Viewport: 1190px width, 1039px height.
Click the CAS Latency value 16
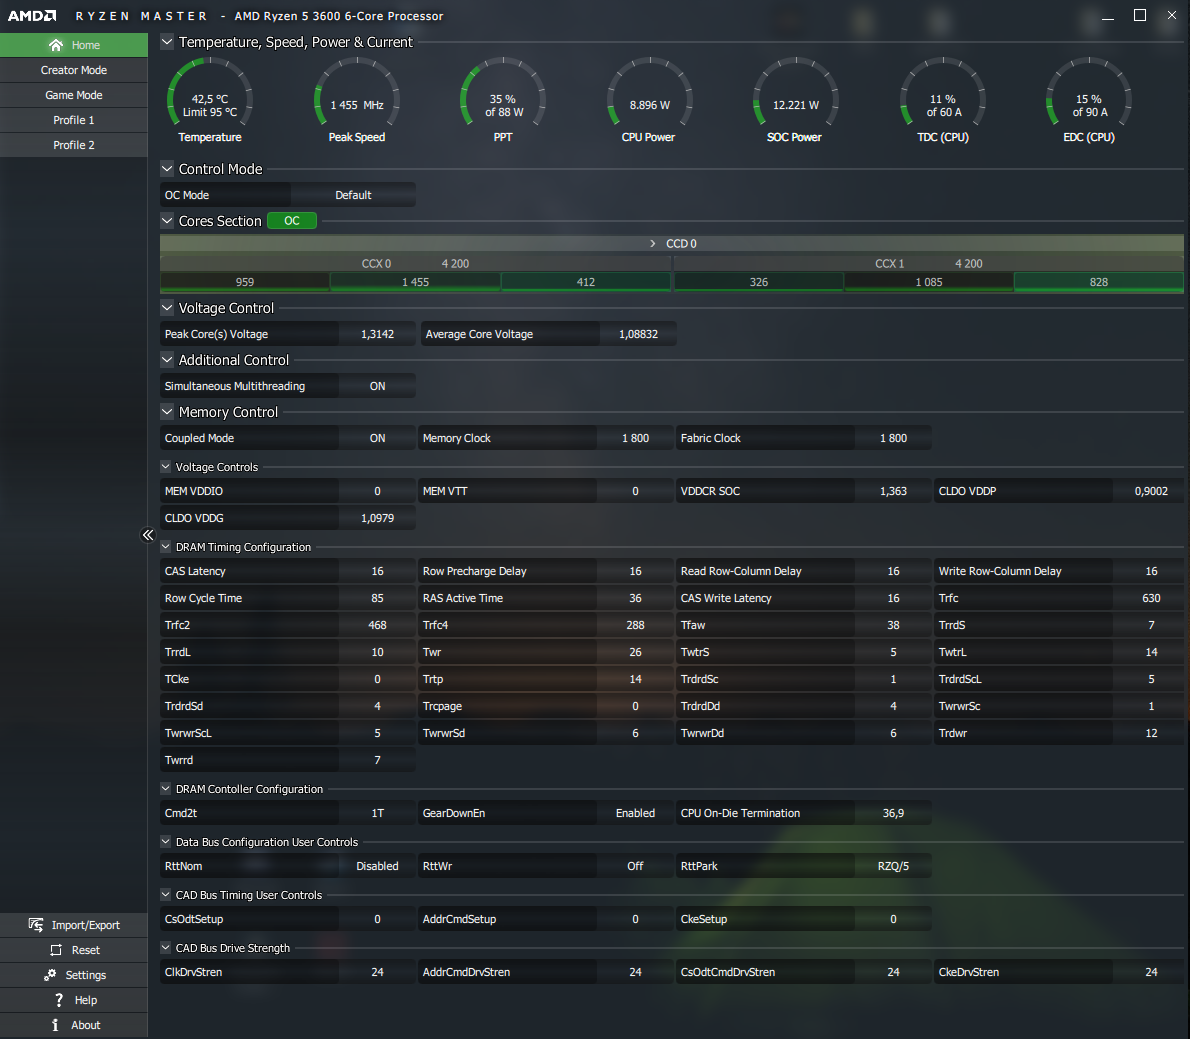pos(377,571)
